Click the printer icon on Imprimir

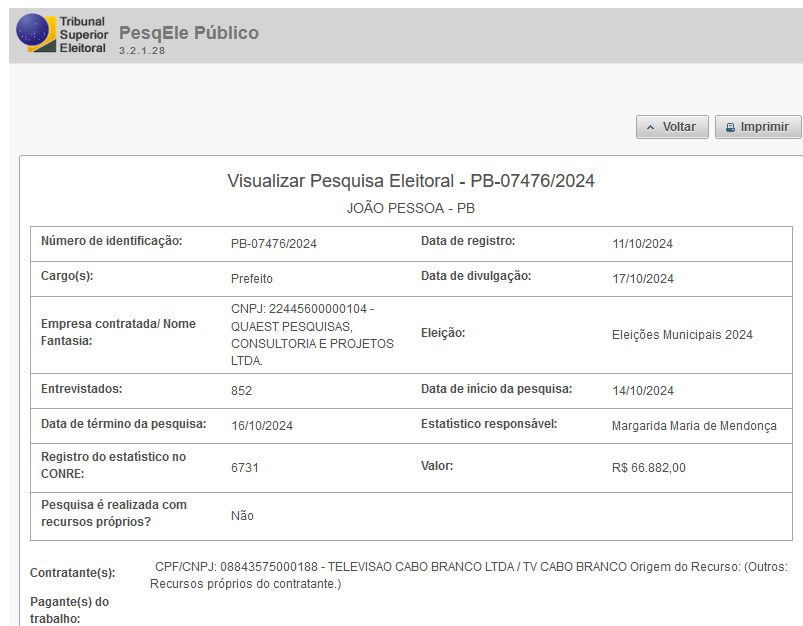coord(730,127)
